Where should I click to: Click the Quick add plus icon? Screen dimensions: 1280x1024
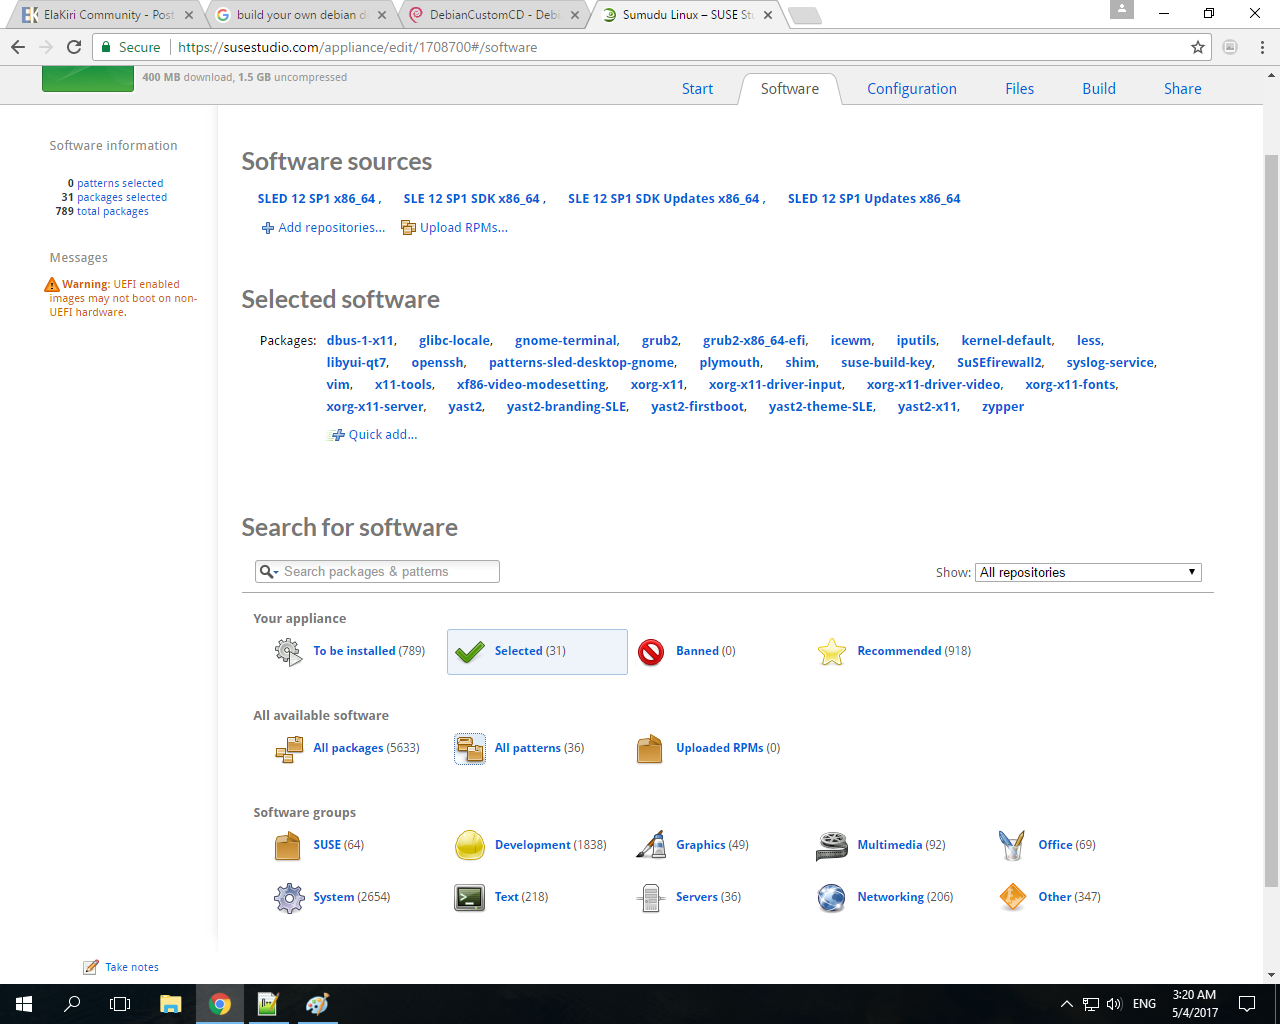pyautogui.click(x=337, y=435)
